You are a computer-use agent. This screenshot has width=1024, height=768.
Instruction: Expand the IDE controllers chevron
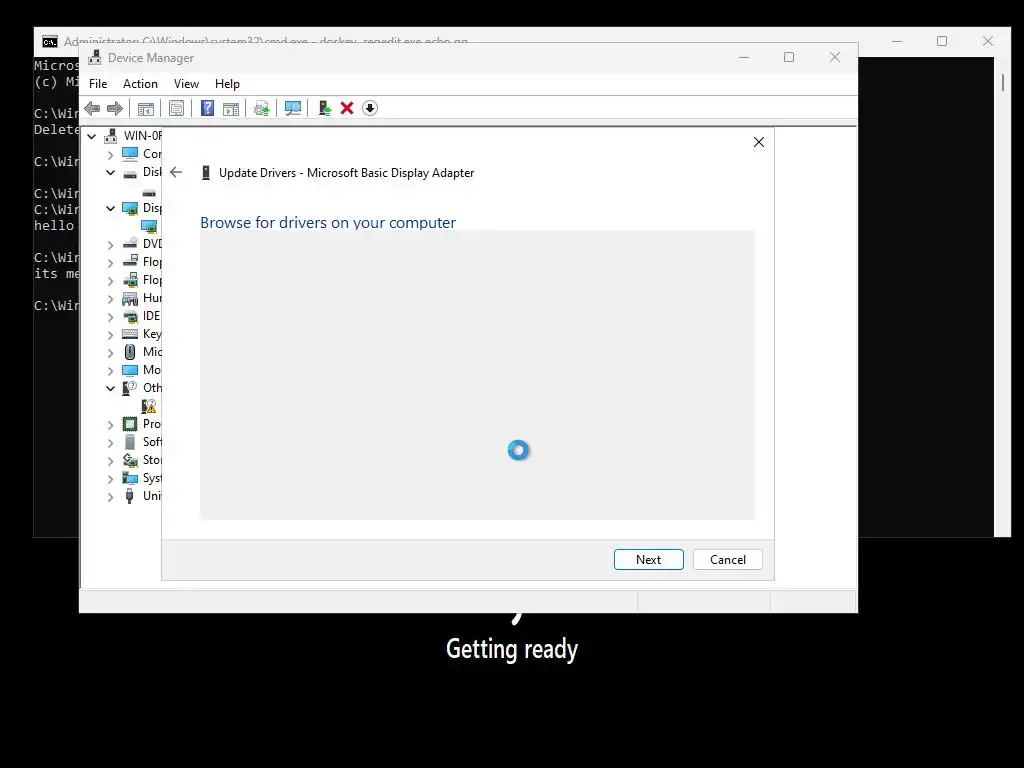tap(110, 317)
